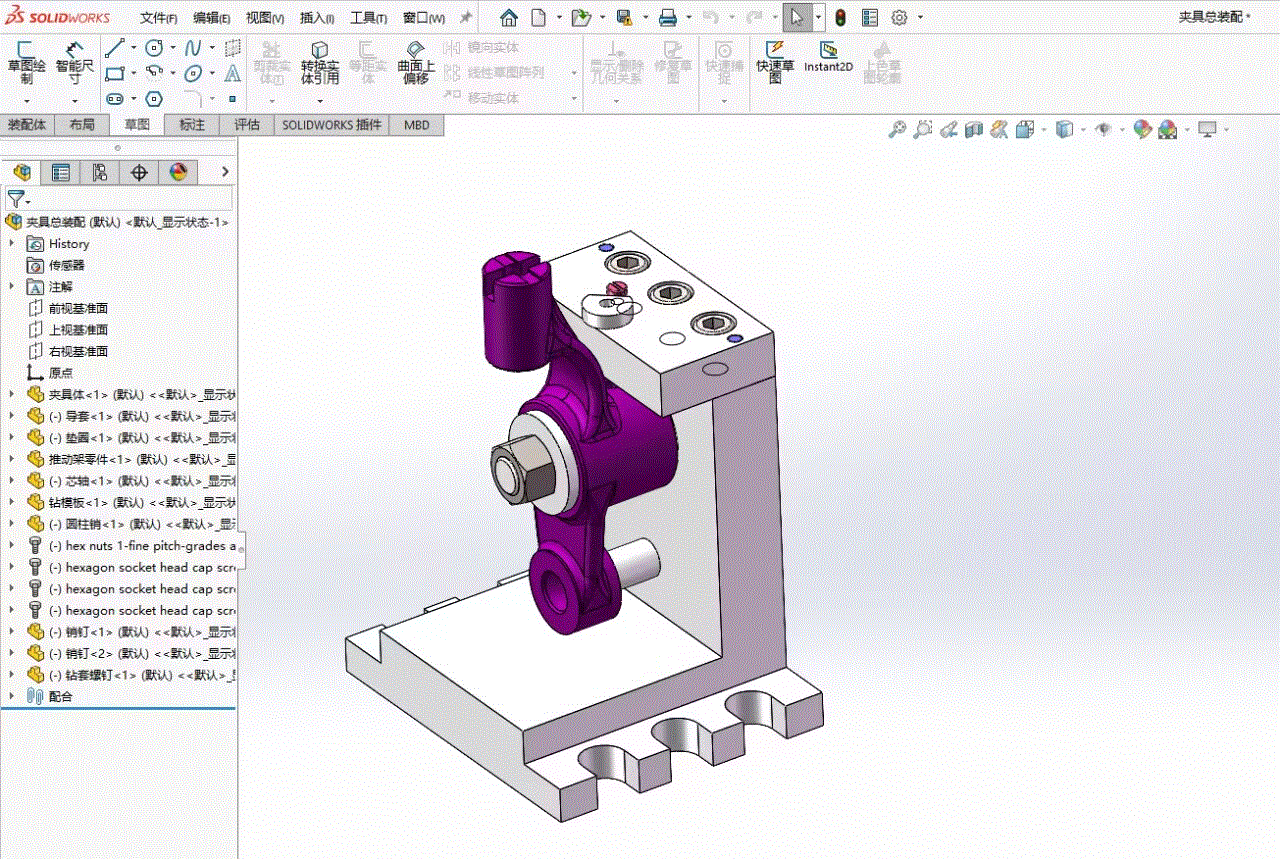Click the Offset On Surface (曲面上偏移) tool
This screenshot has width=1280, height=859.
point(416,62)
